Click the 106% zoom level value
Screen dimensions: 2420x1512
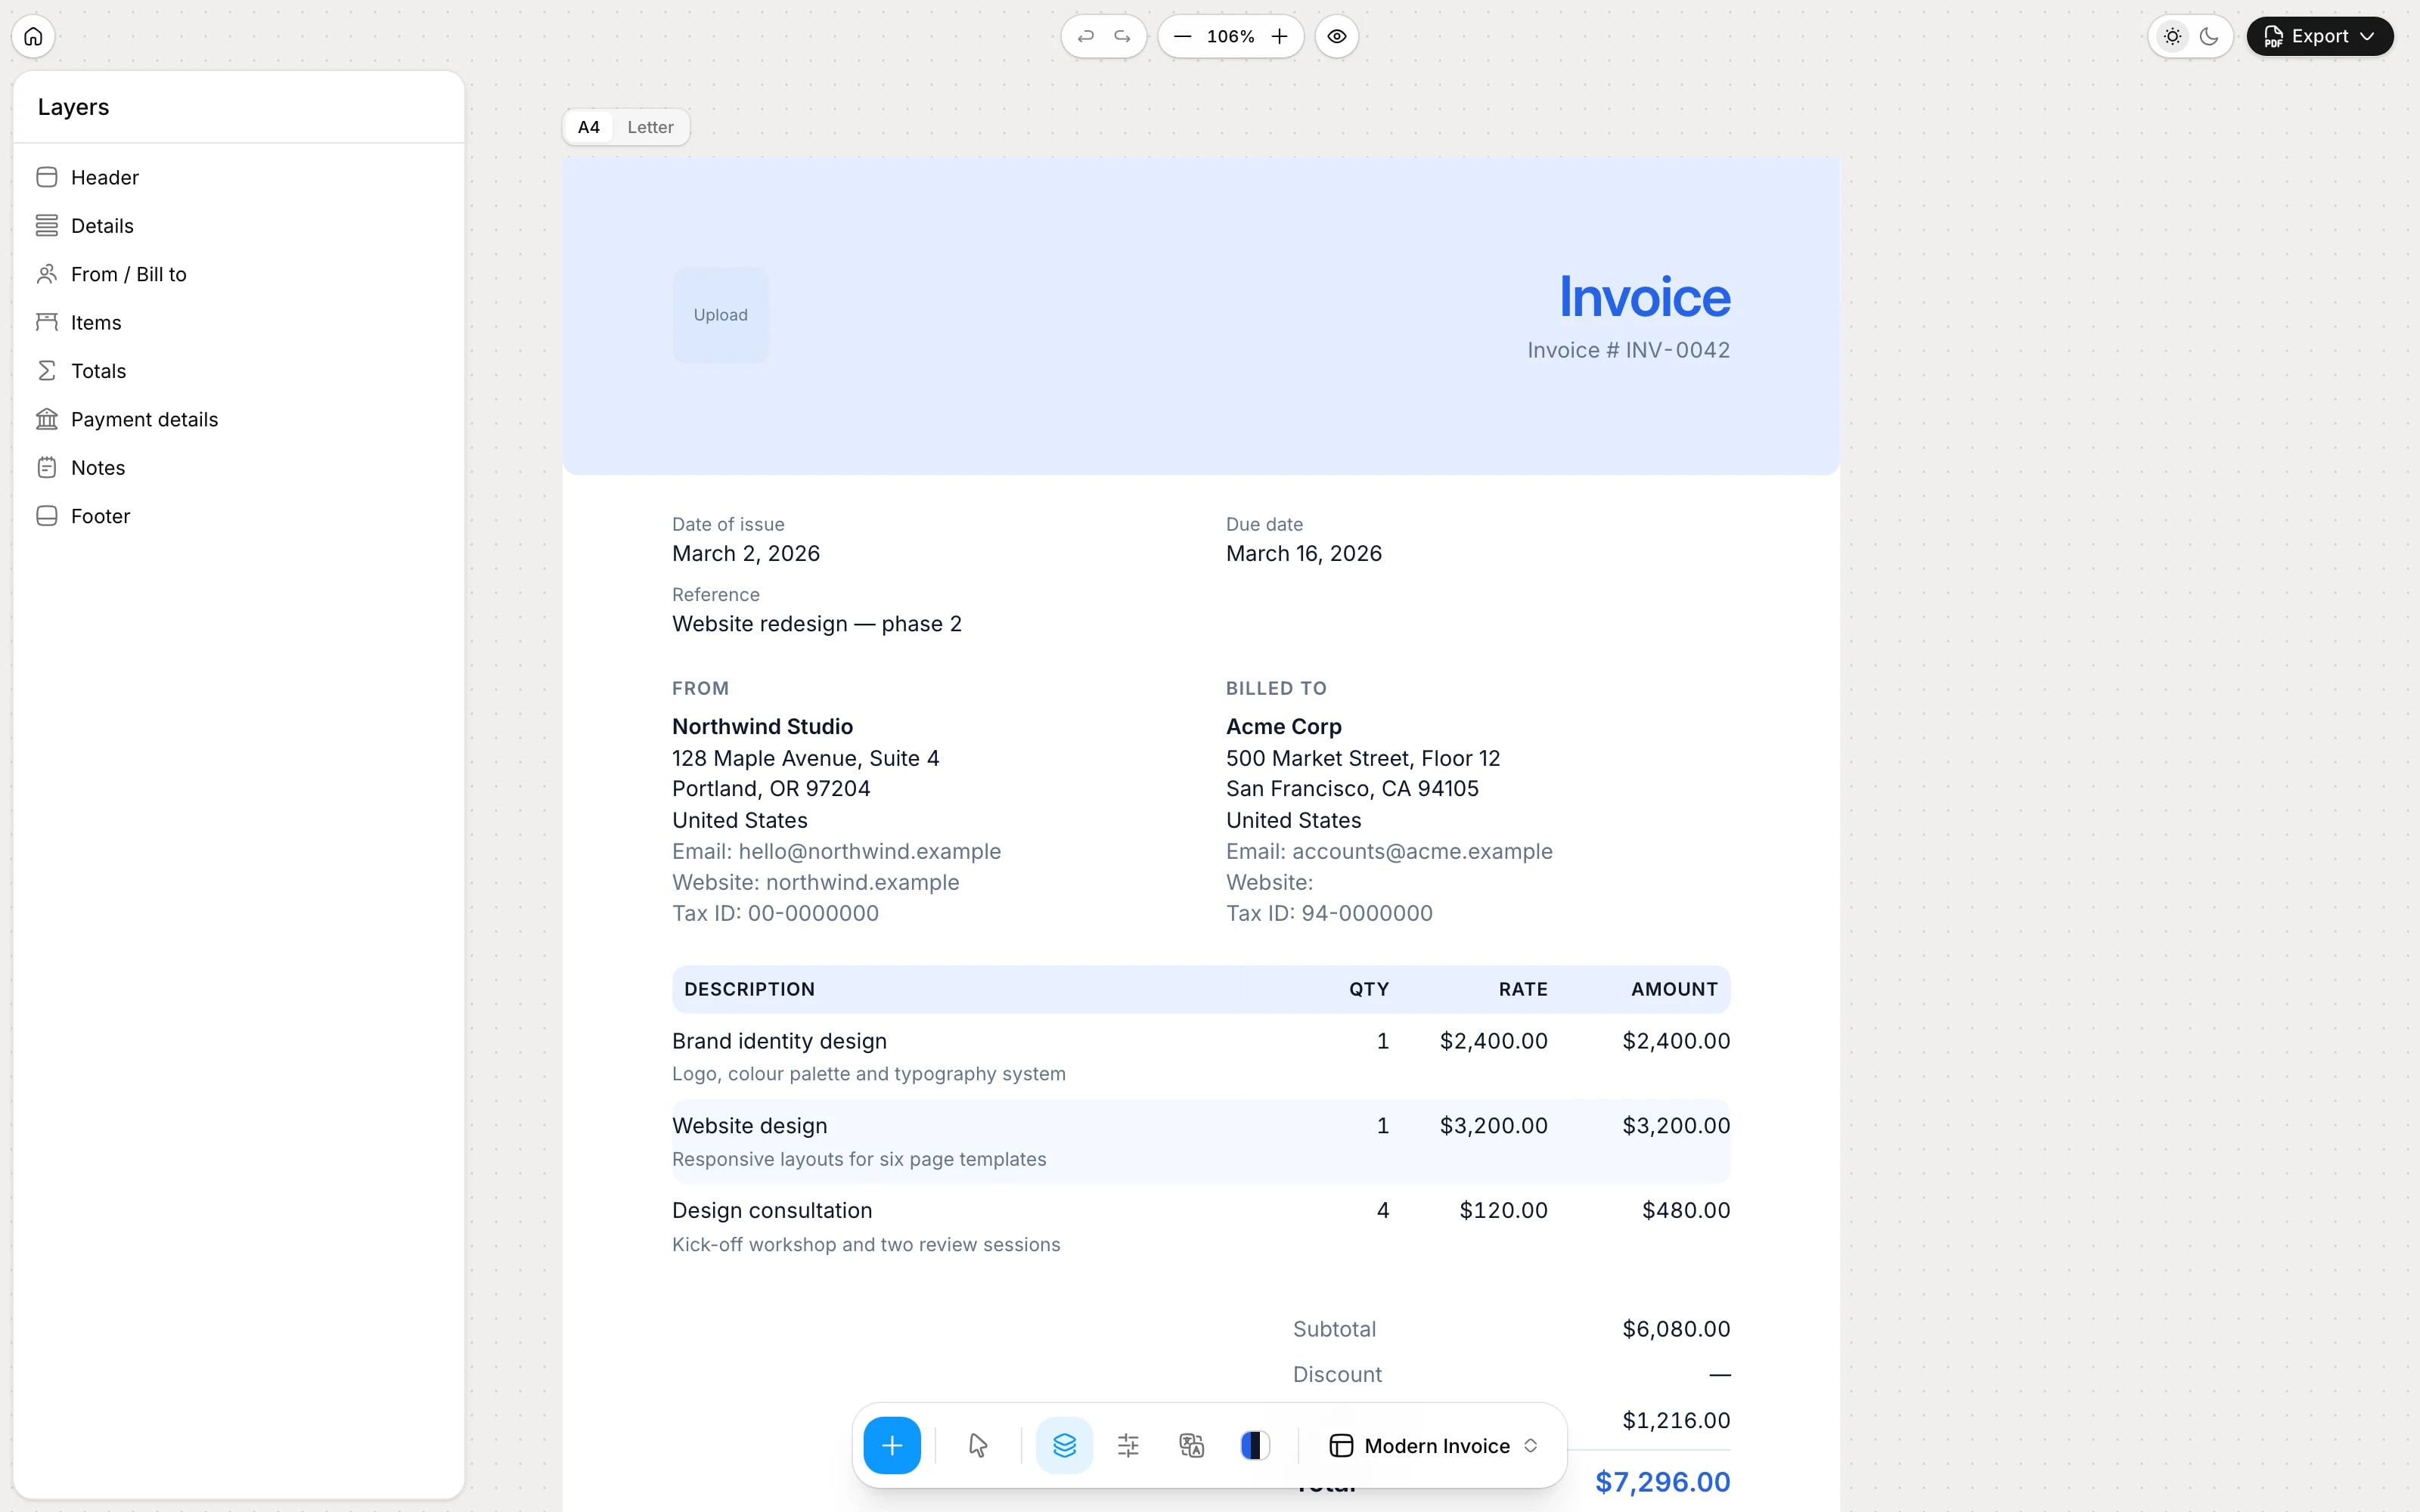pyautogui.click(x=1230, y=37)
